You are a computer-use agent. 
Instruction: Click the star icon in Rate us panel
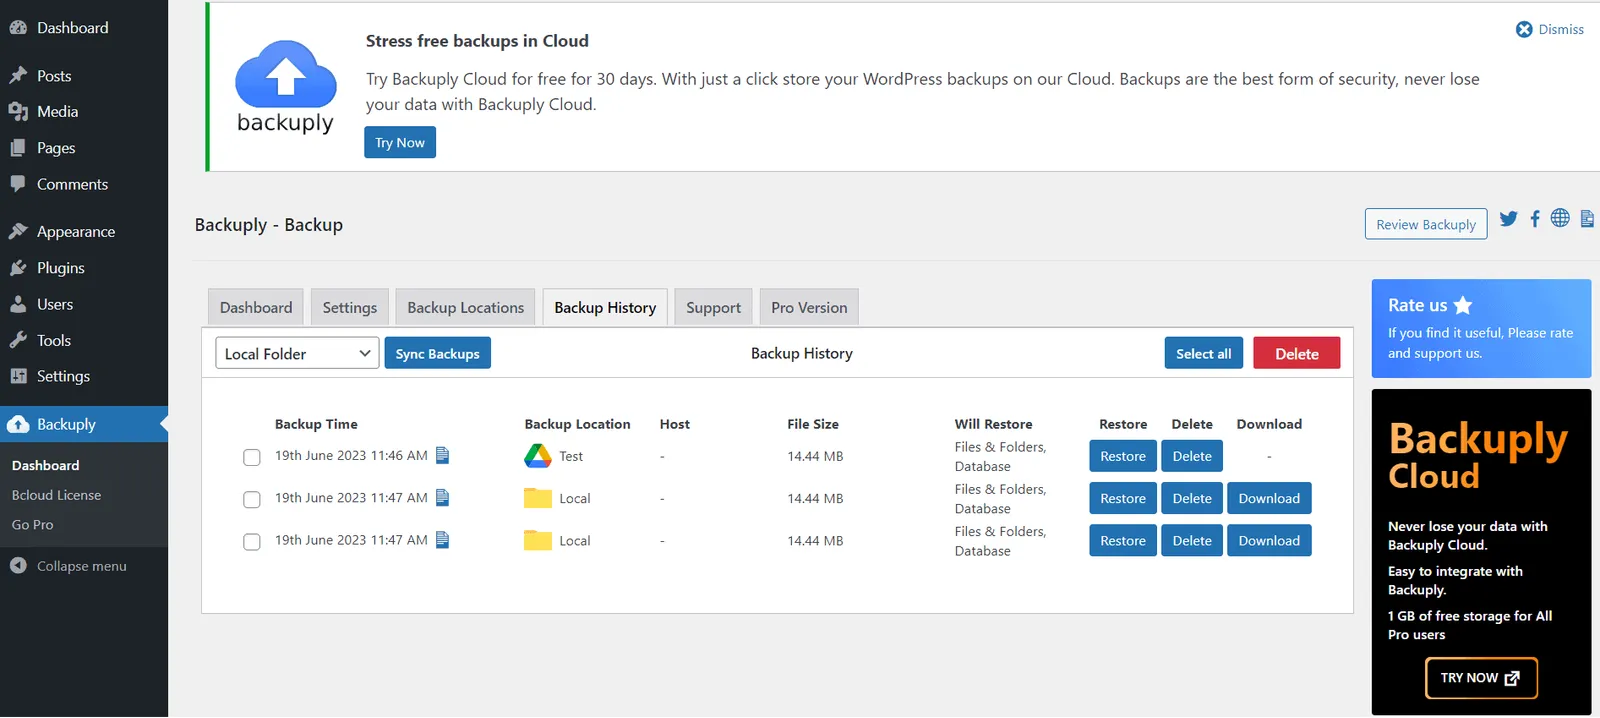[x=1463, y=305]
